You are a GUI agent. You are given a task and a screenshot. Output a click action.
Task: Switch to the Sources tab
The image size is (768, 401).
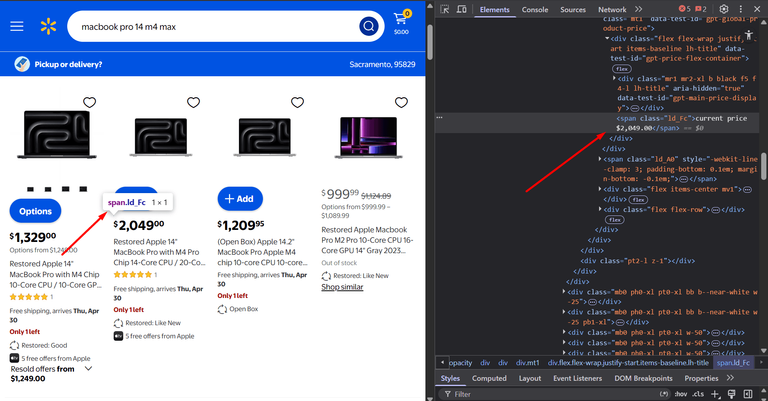(x=573, y=9)
